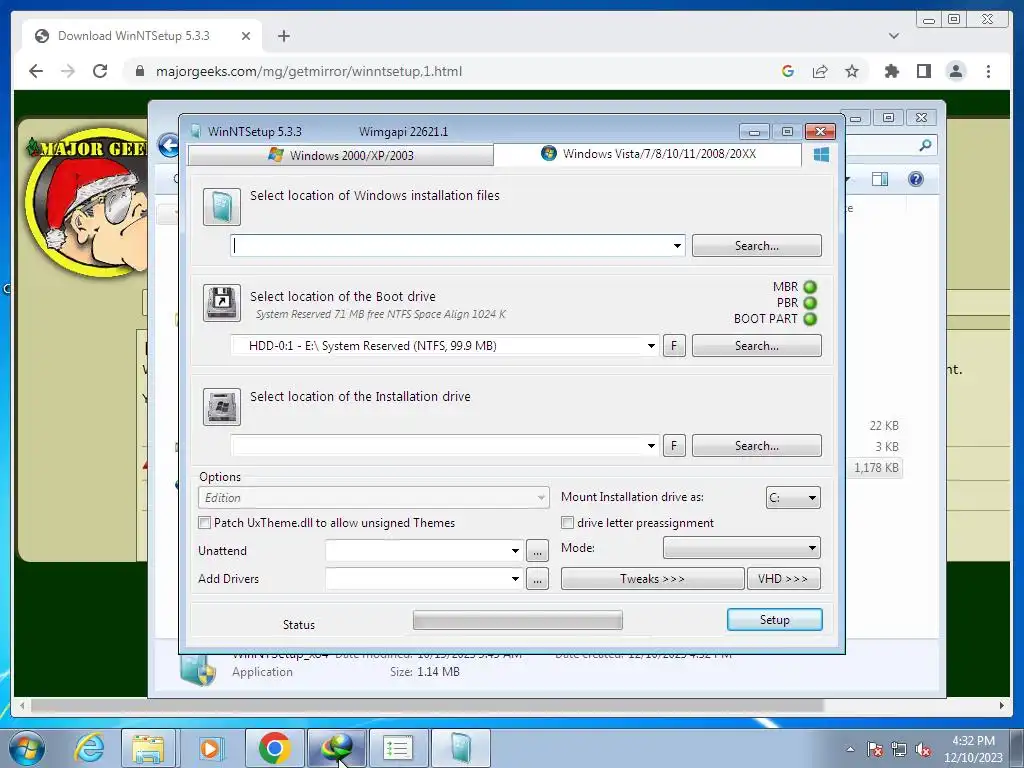Click the WinNTSetup title bar icon
The height and width of the screenshot is (768, 1024).
pos(195,131)
